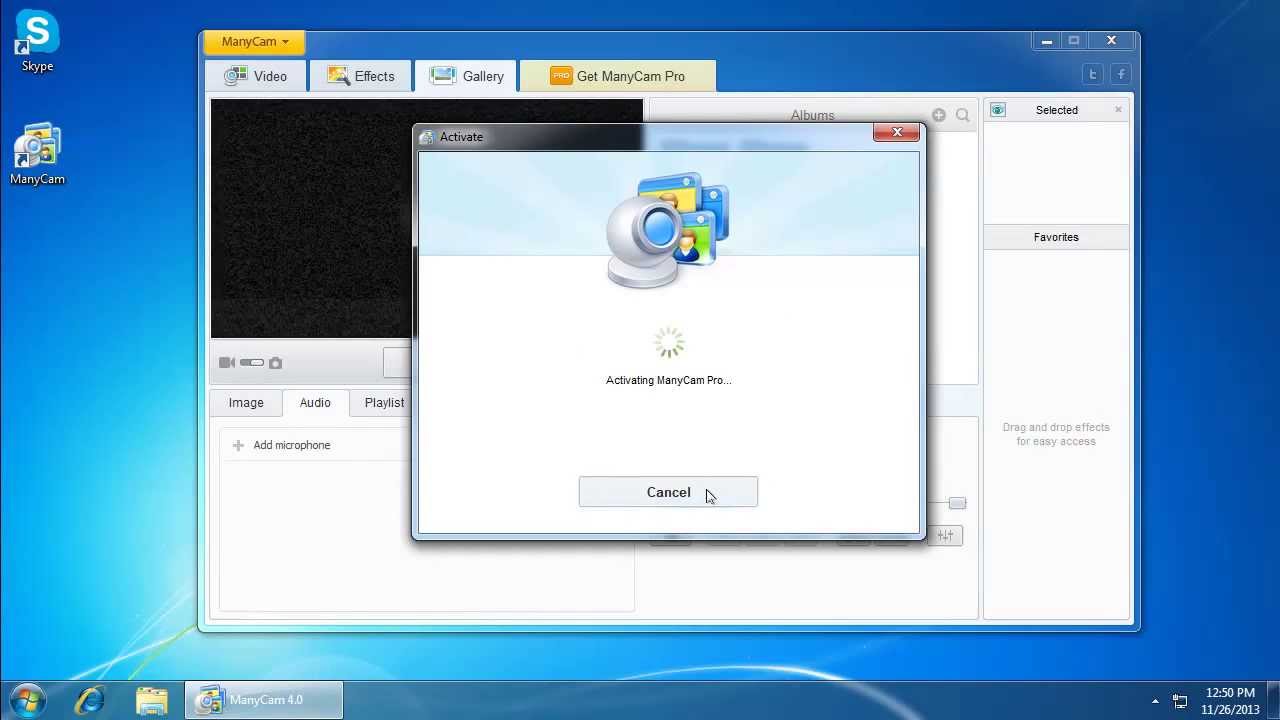Screen dimensions: 1280x720
Task: Click the Albums search magnifier icon
Action: (962, 115)
